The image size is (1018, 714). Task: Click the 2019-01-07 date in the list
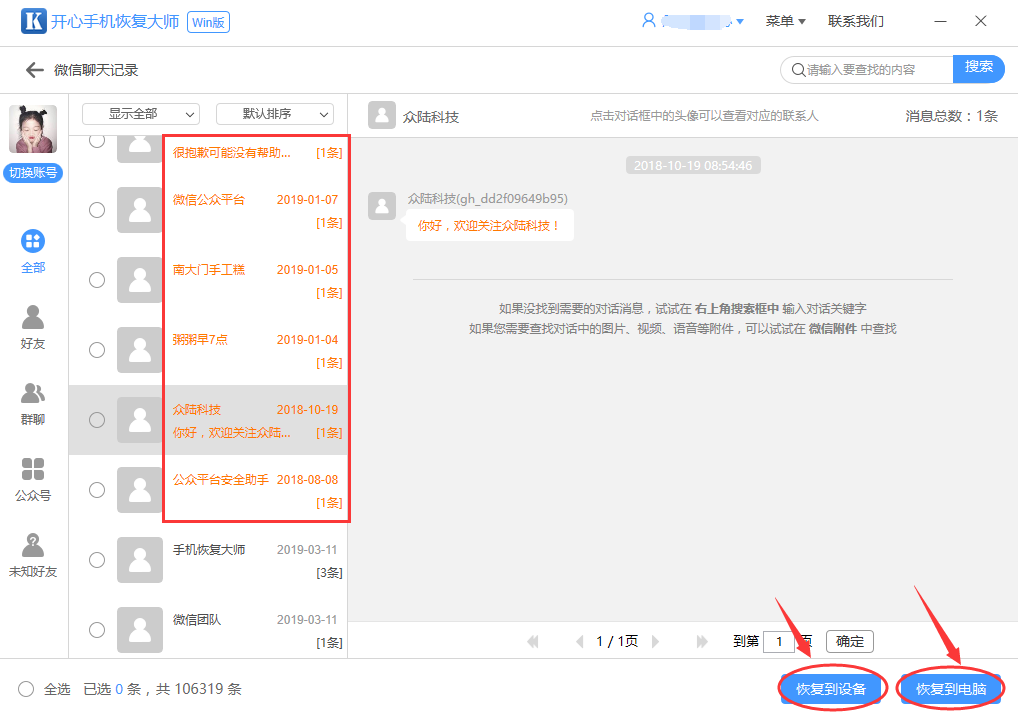308,199
